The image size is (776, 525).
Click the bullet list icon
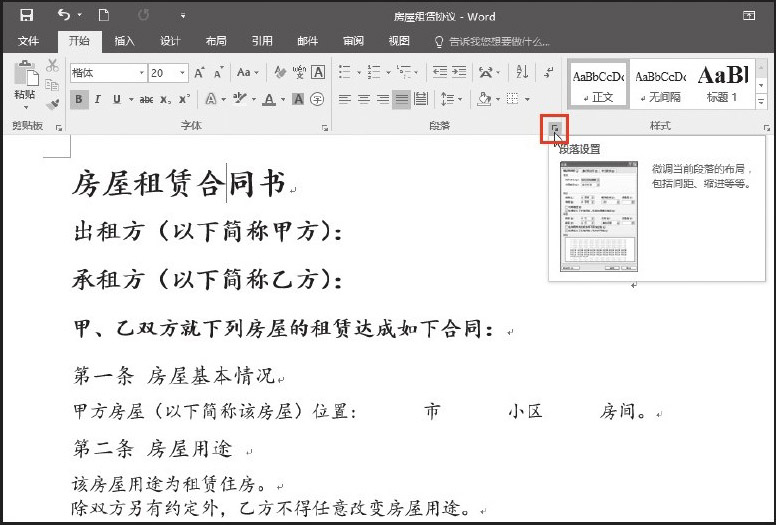click(345, 72)
